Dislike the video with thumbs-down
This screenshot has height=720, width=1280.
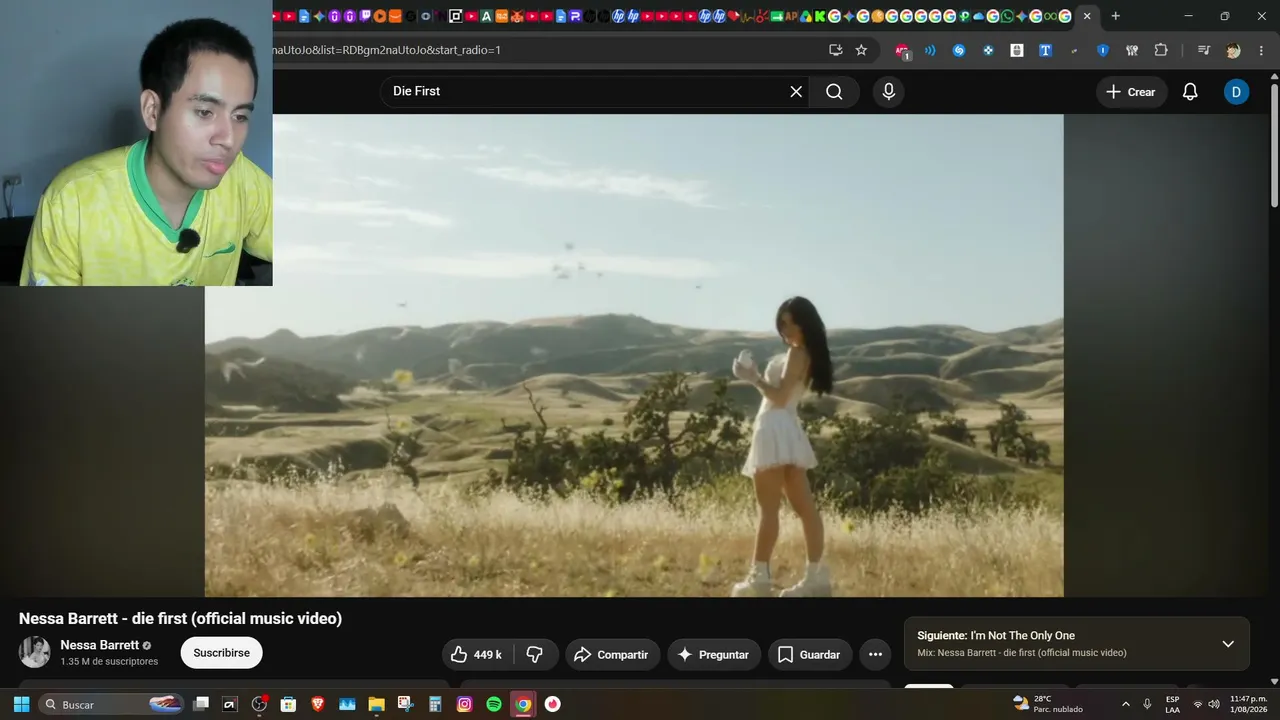click(535, 654)
